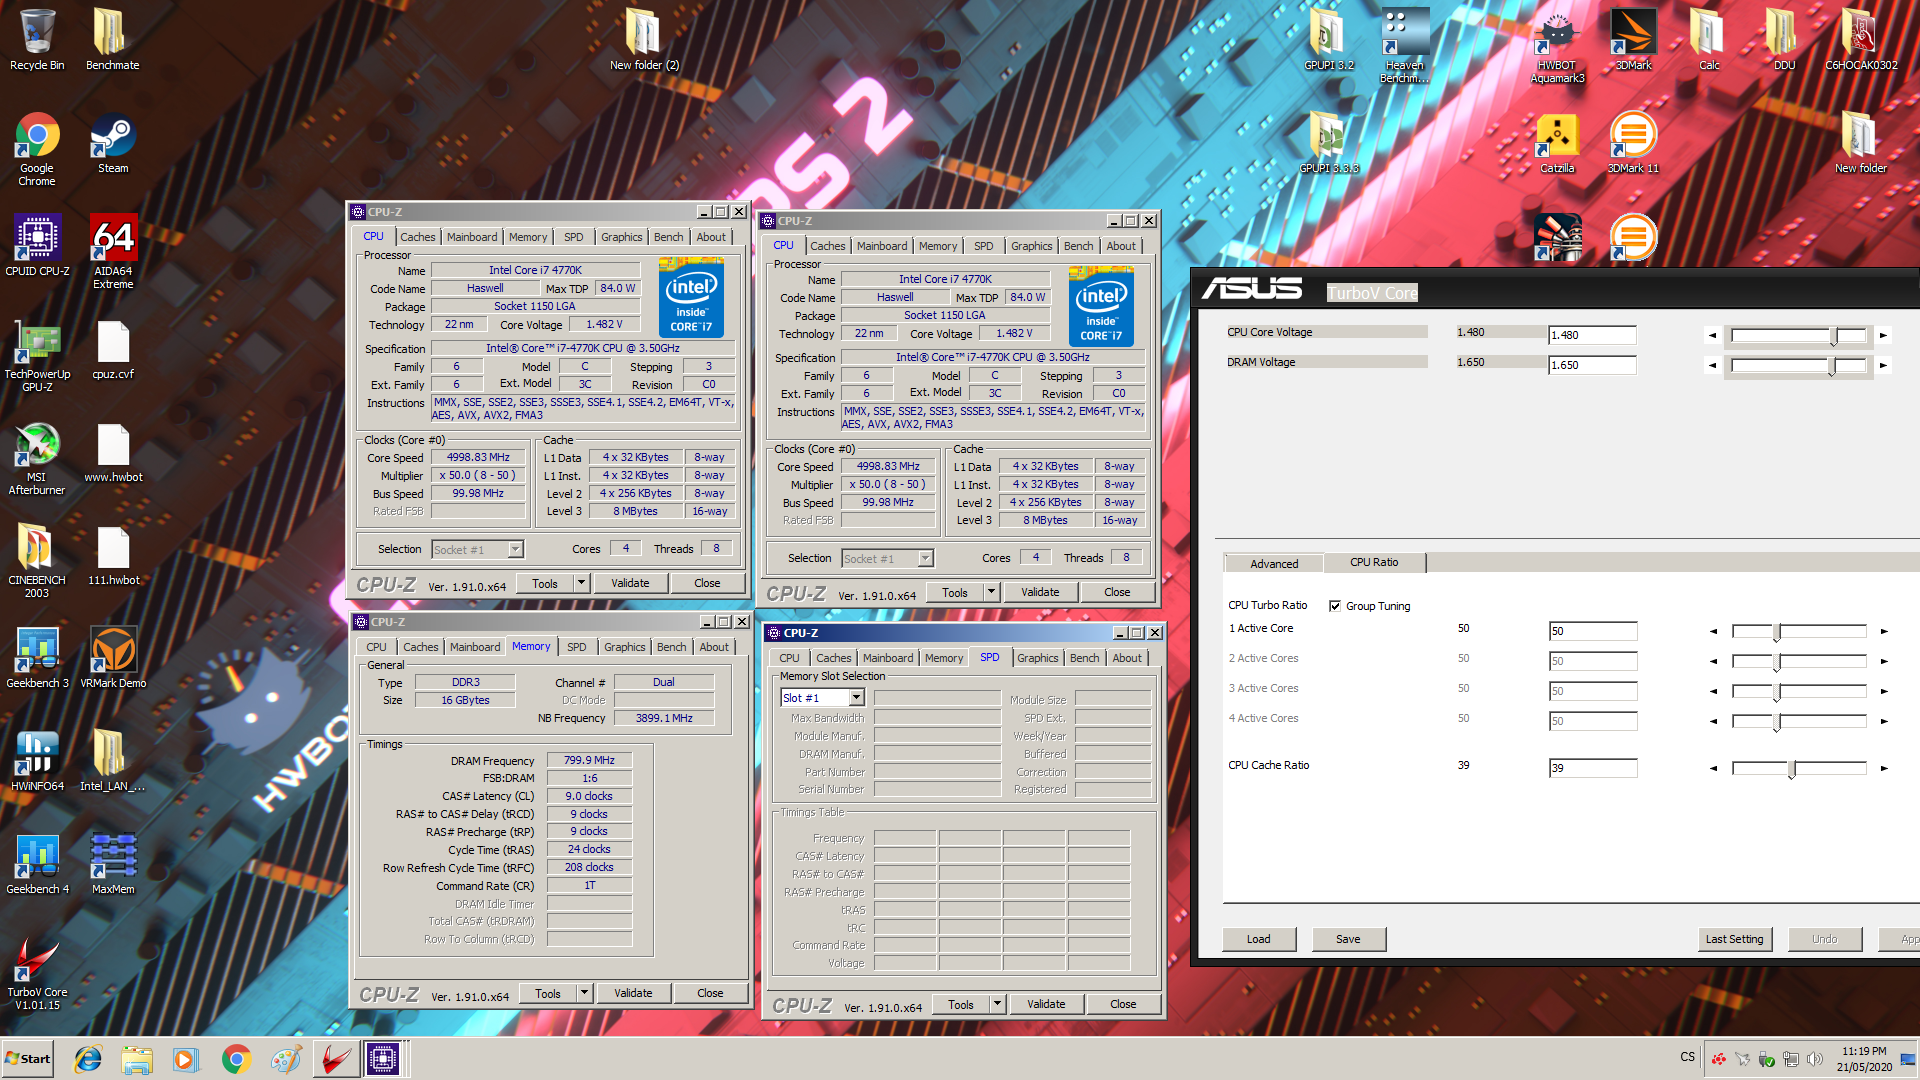Increase 1 Active Core ratio with right arrow
Screen dimensions: 1920x1080
click(x=1884, y=631)
